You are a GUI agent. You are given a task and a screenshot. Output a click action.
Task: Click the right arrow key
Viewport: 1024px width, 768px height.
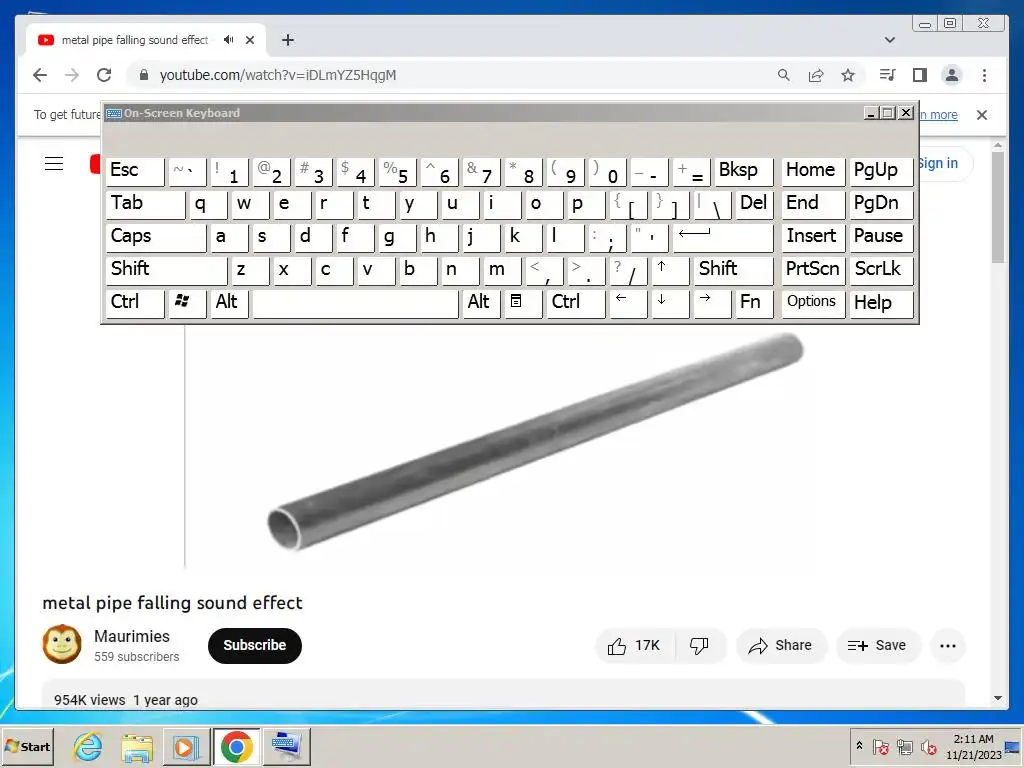(712, 303)
